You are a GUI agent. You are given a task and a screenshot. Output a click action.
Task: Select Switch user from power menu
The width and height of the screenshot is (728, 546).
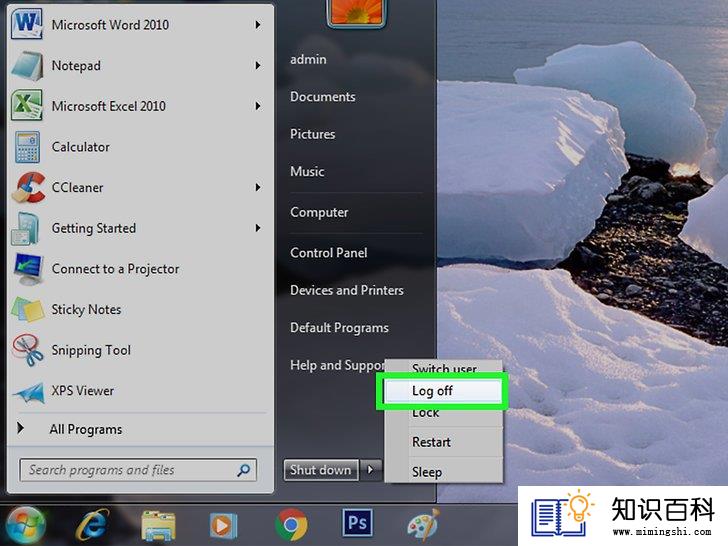[444, 369]
